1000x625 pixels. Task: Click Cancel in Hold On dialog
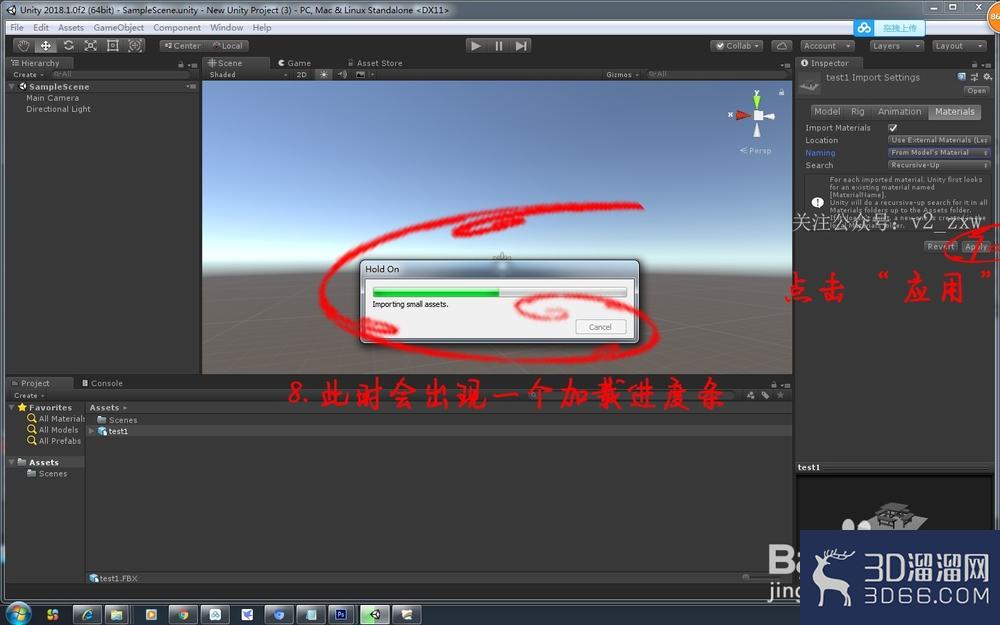tap(600, 327)
